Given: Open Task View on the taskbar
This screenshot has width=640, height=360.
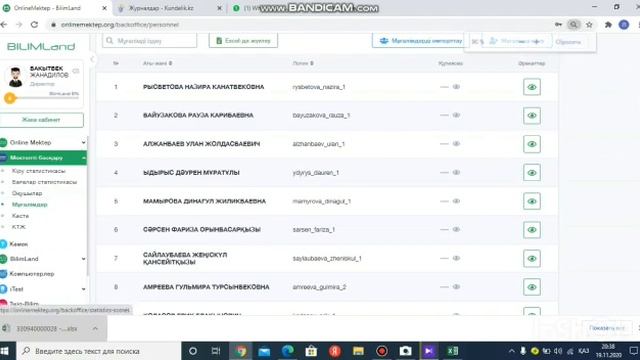Looking at the screenshot, I should [216, 351].
